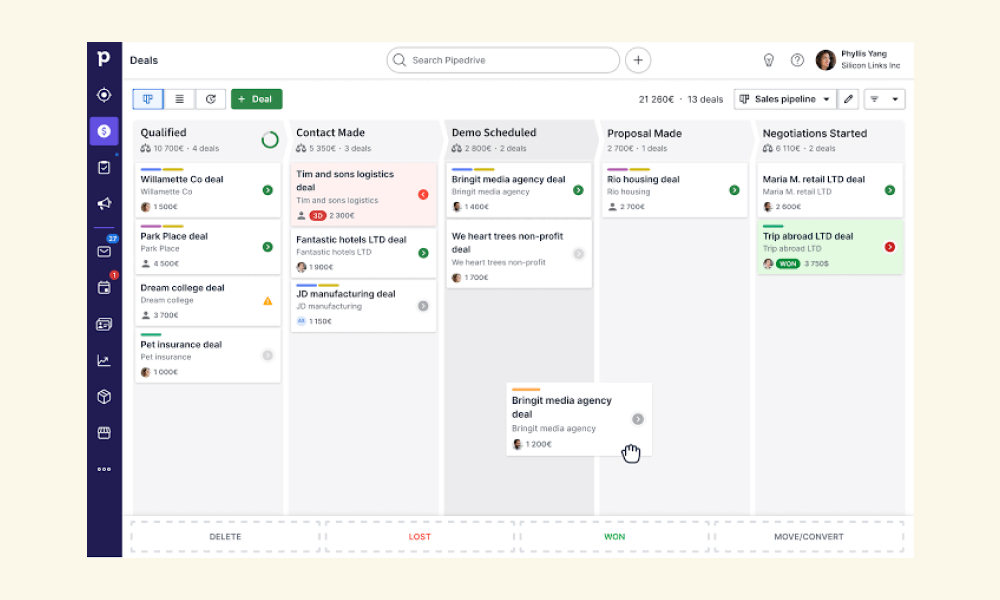
Task: Open the Park Place deal card
Action: pyautogui.click(x=208, y=247)
